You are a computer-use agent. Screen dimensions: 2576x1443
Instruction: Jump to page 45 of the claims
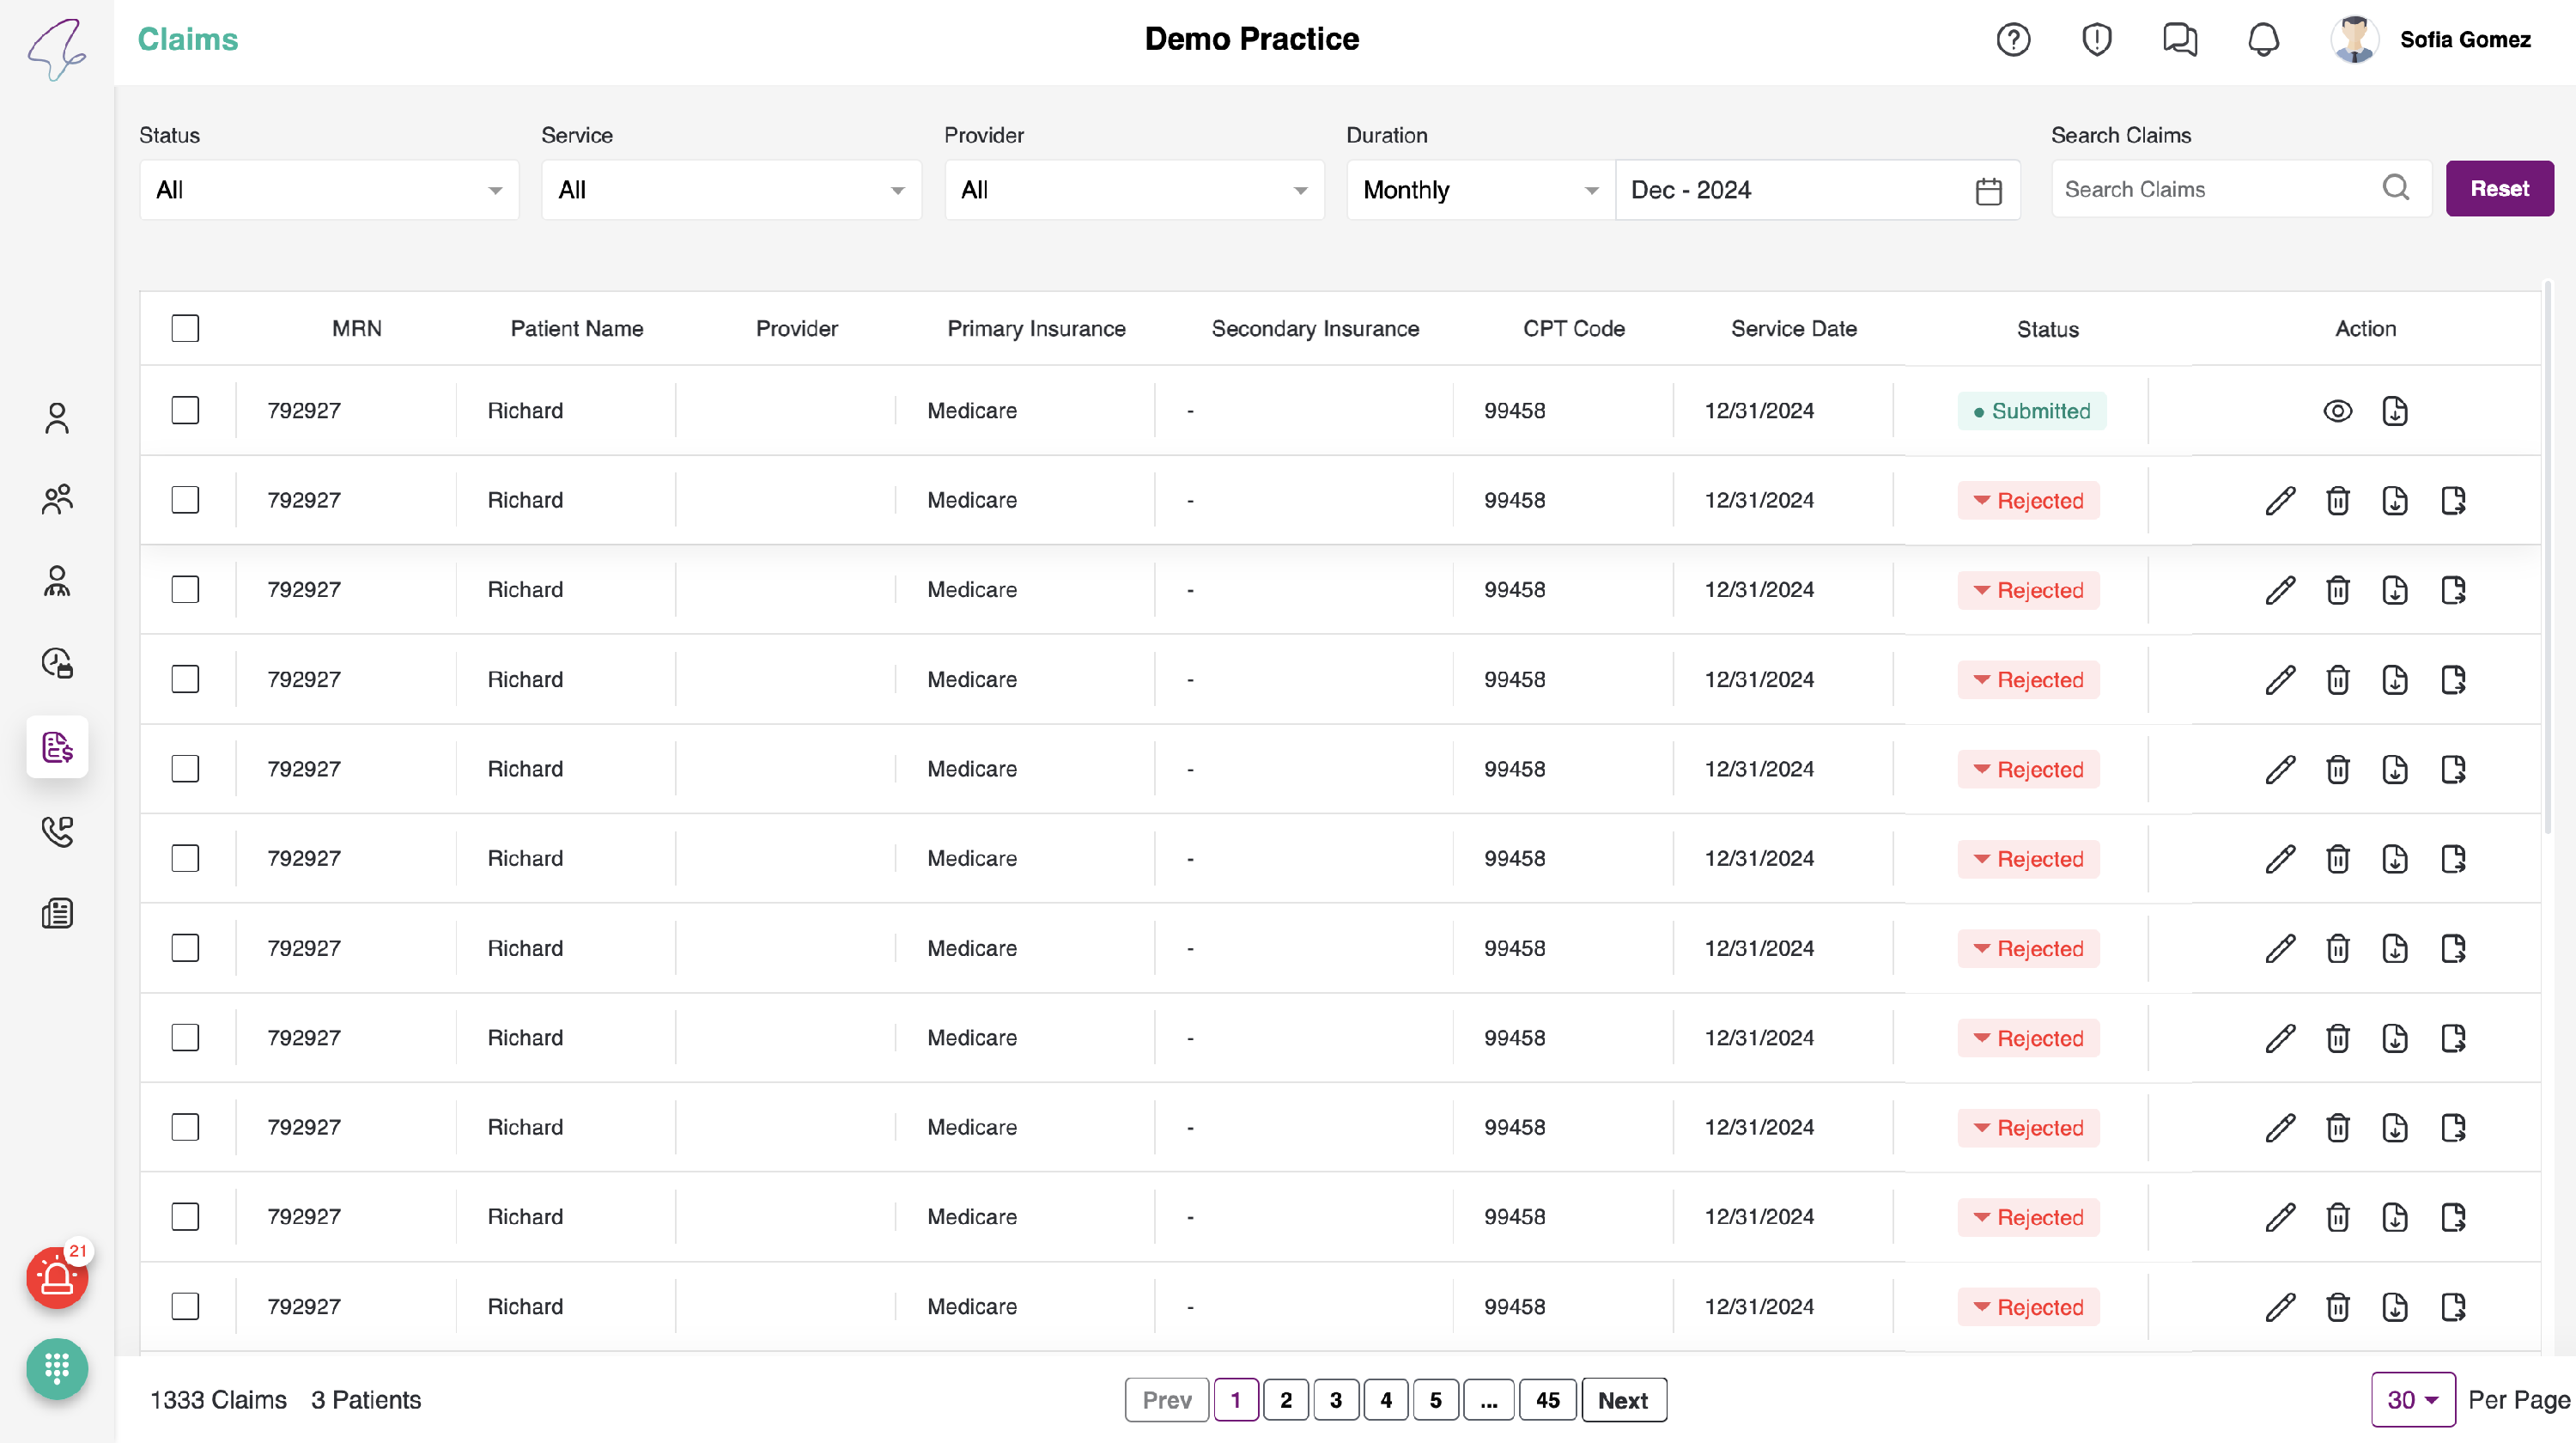(1546, 1399)
